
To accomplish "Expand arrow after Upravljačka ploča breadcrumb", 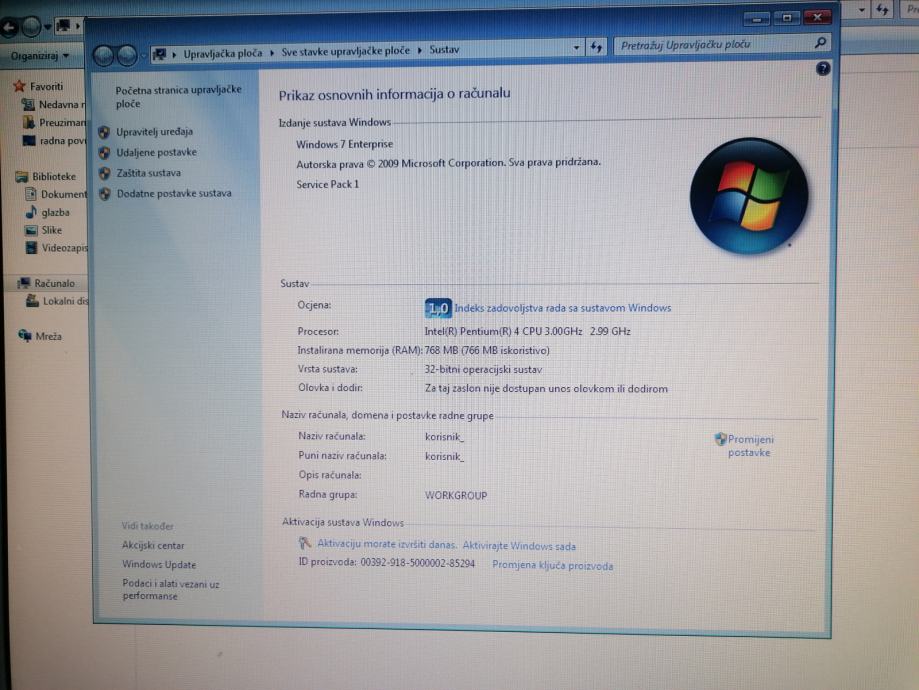I will click(272, 53).
